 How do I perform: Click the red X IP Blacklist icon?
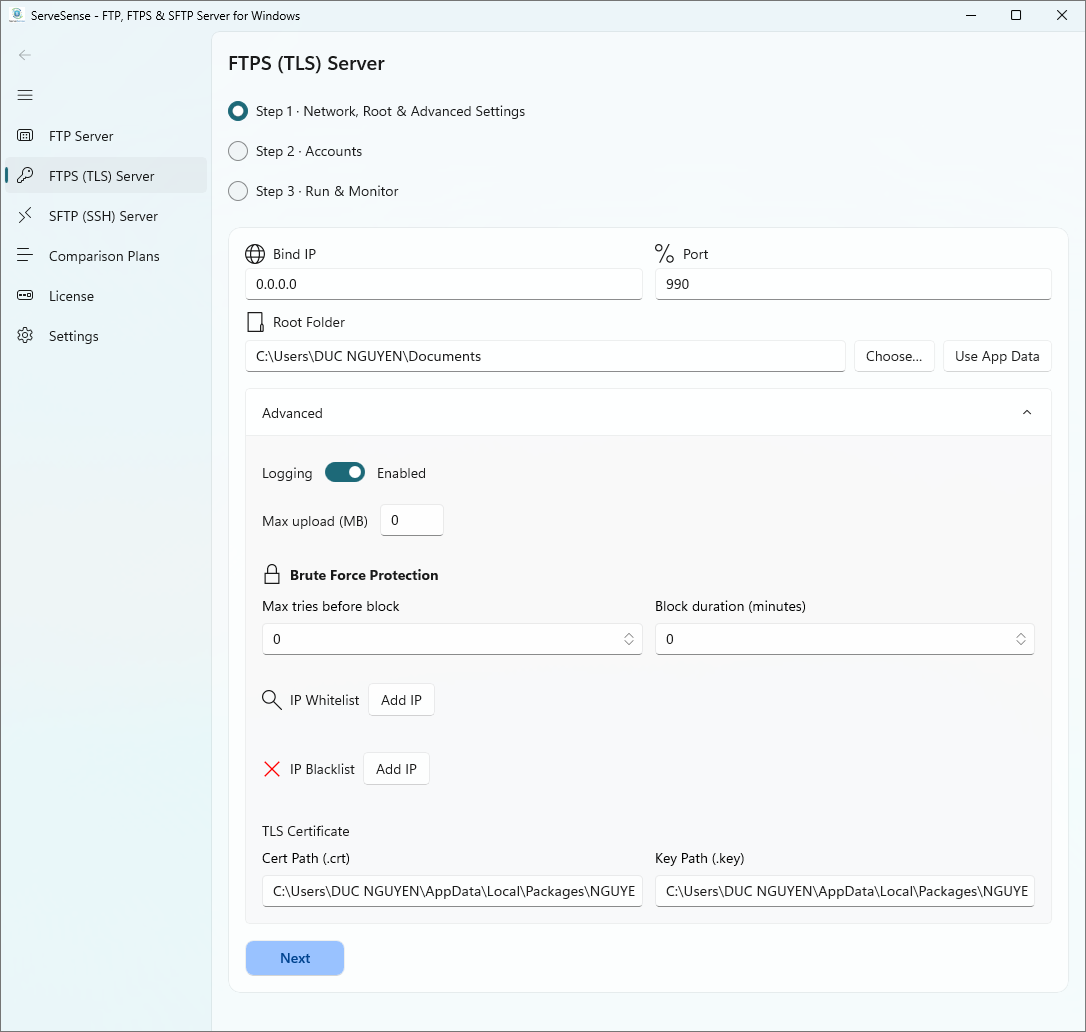[x=272, y=769]
